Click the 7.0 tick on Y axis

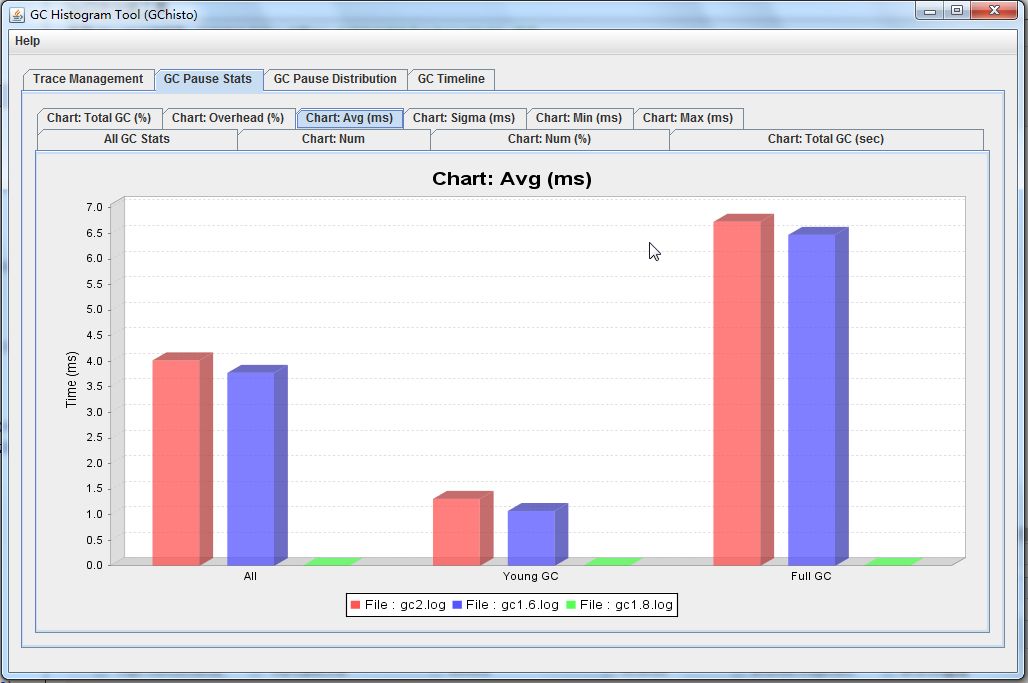[x=94, y=207]
